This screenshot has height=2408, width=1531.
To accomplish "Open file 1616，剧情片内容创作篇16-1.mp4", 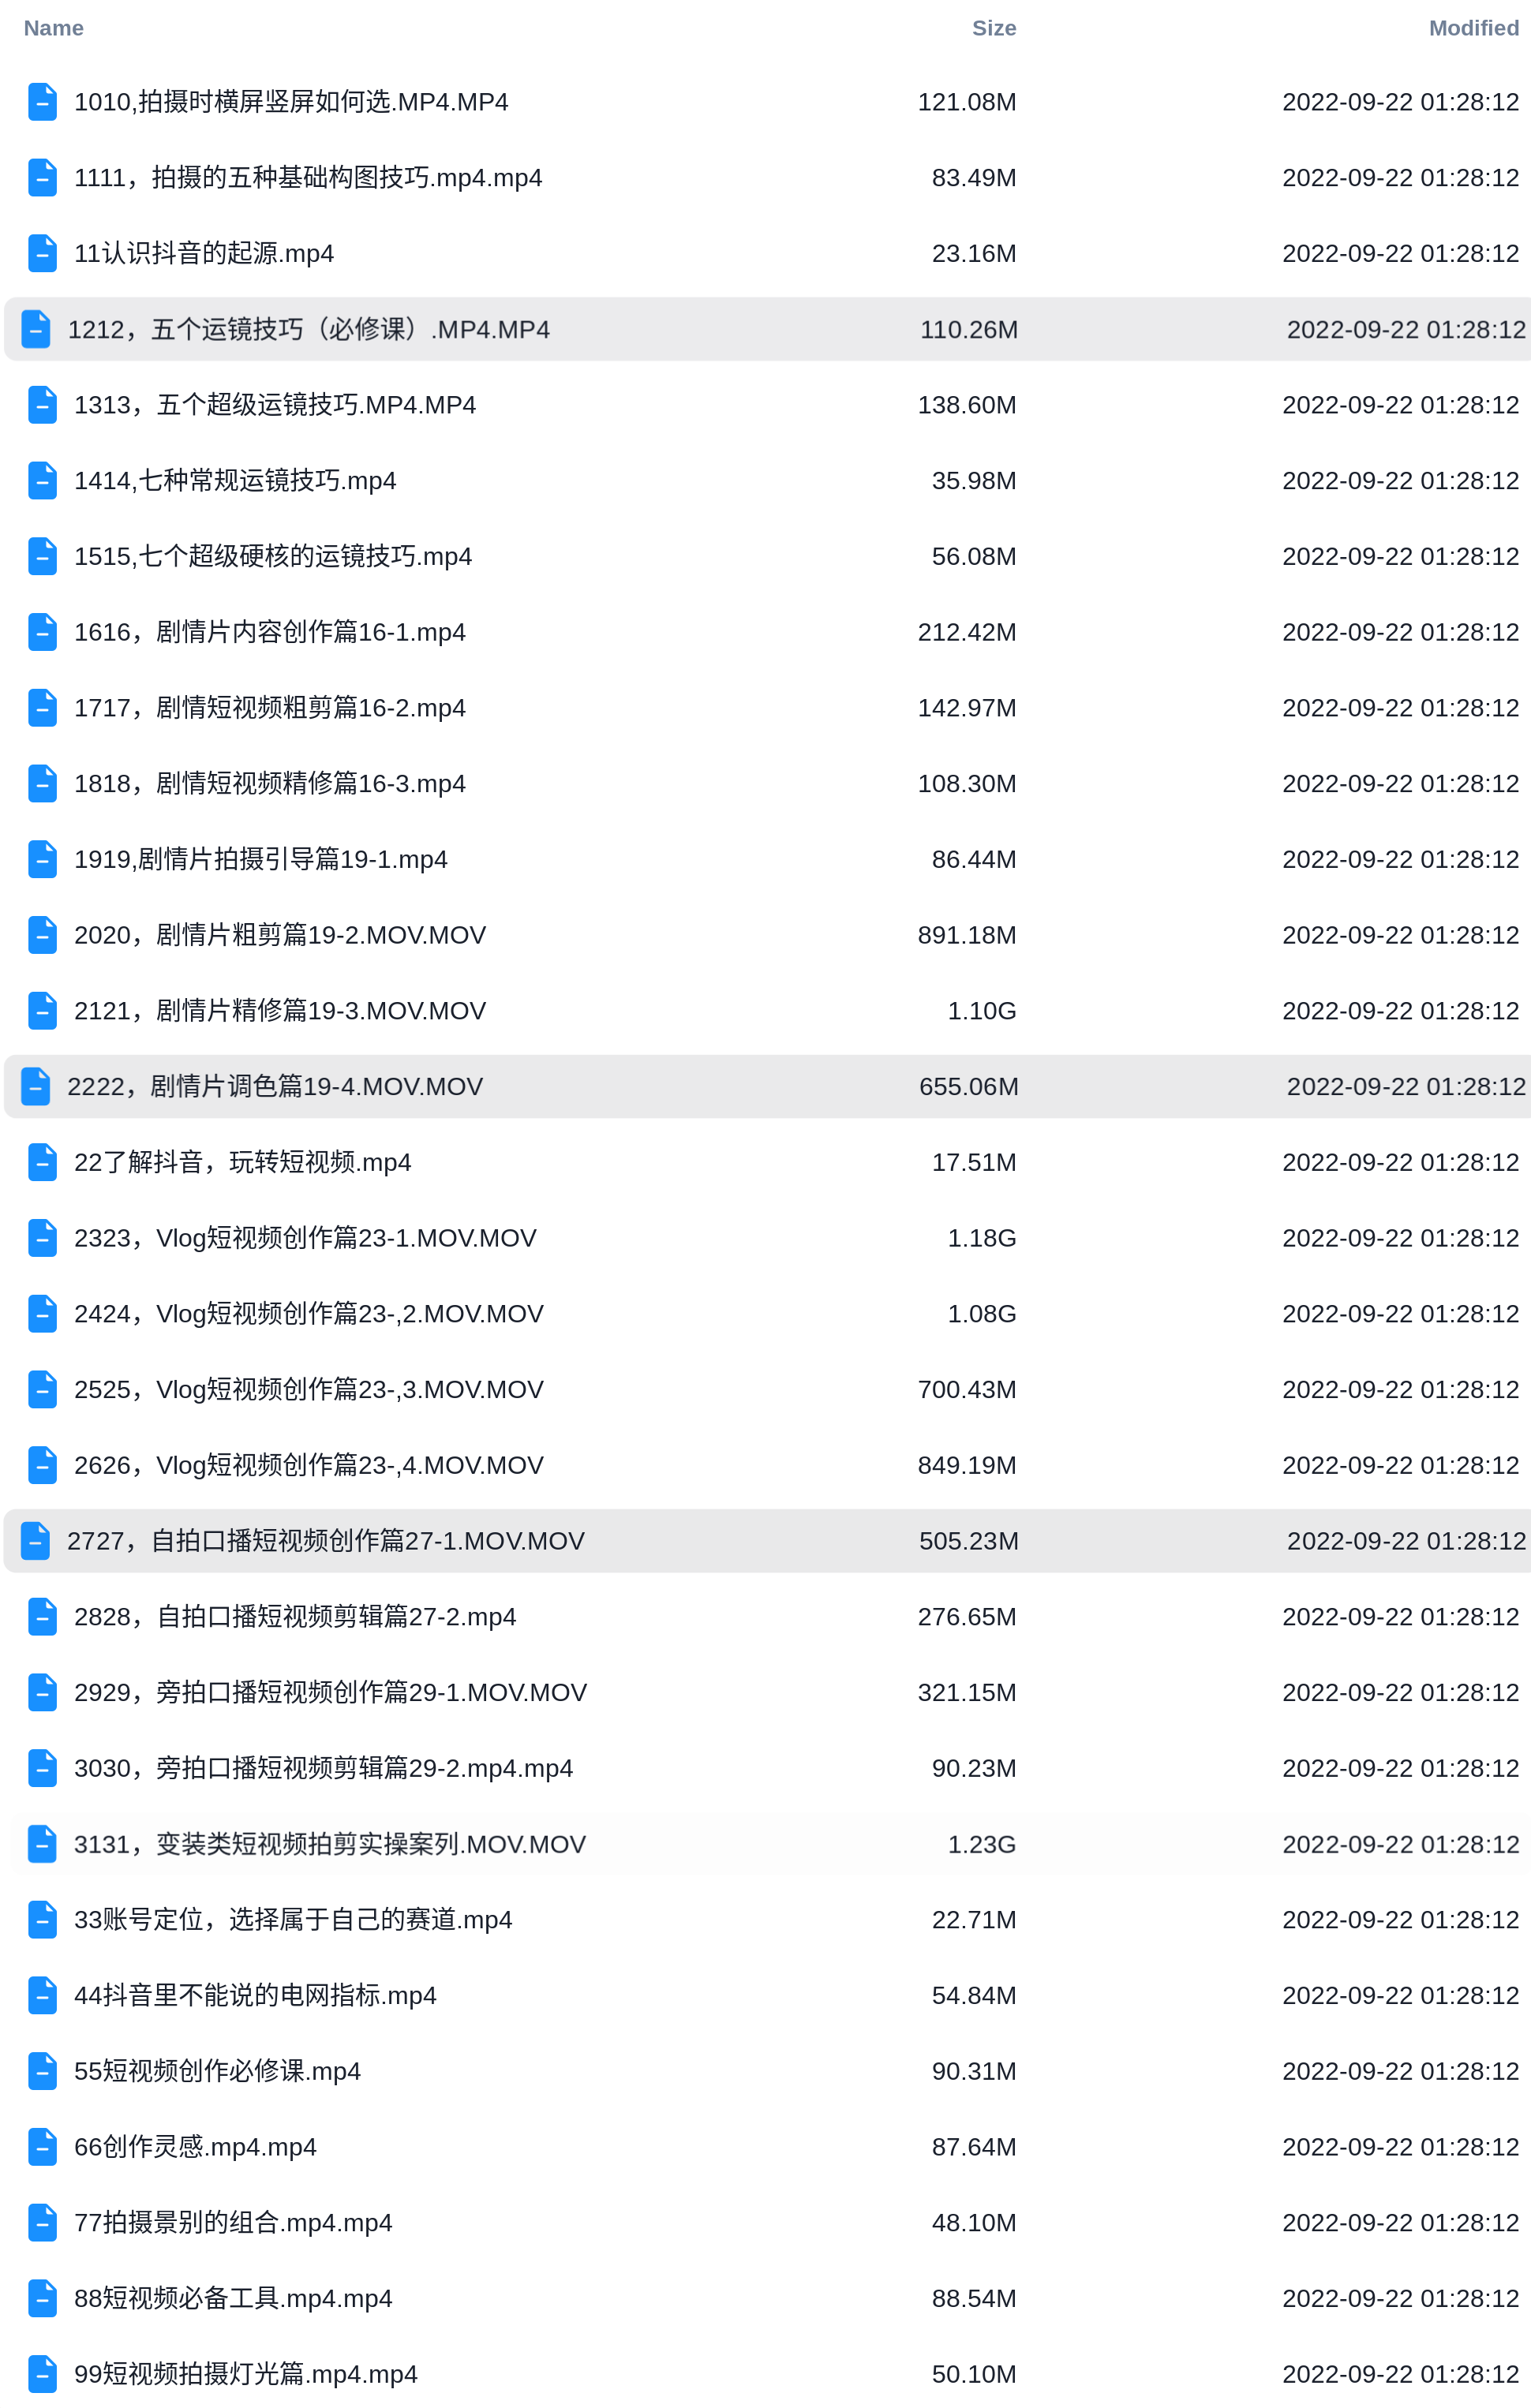I will (270, 632).
